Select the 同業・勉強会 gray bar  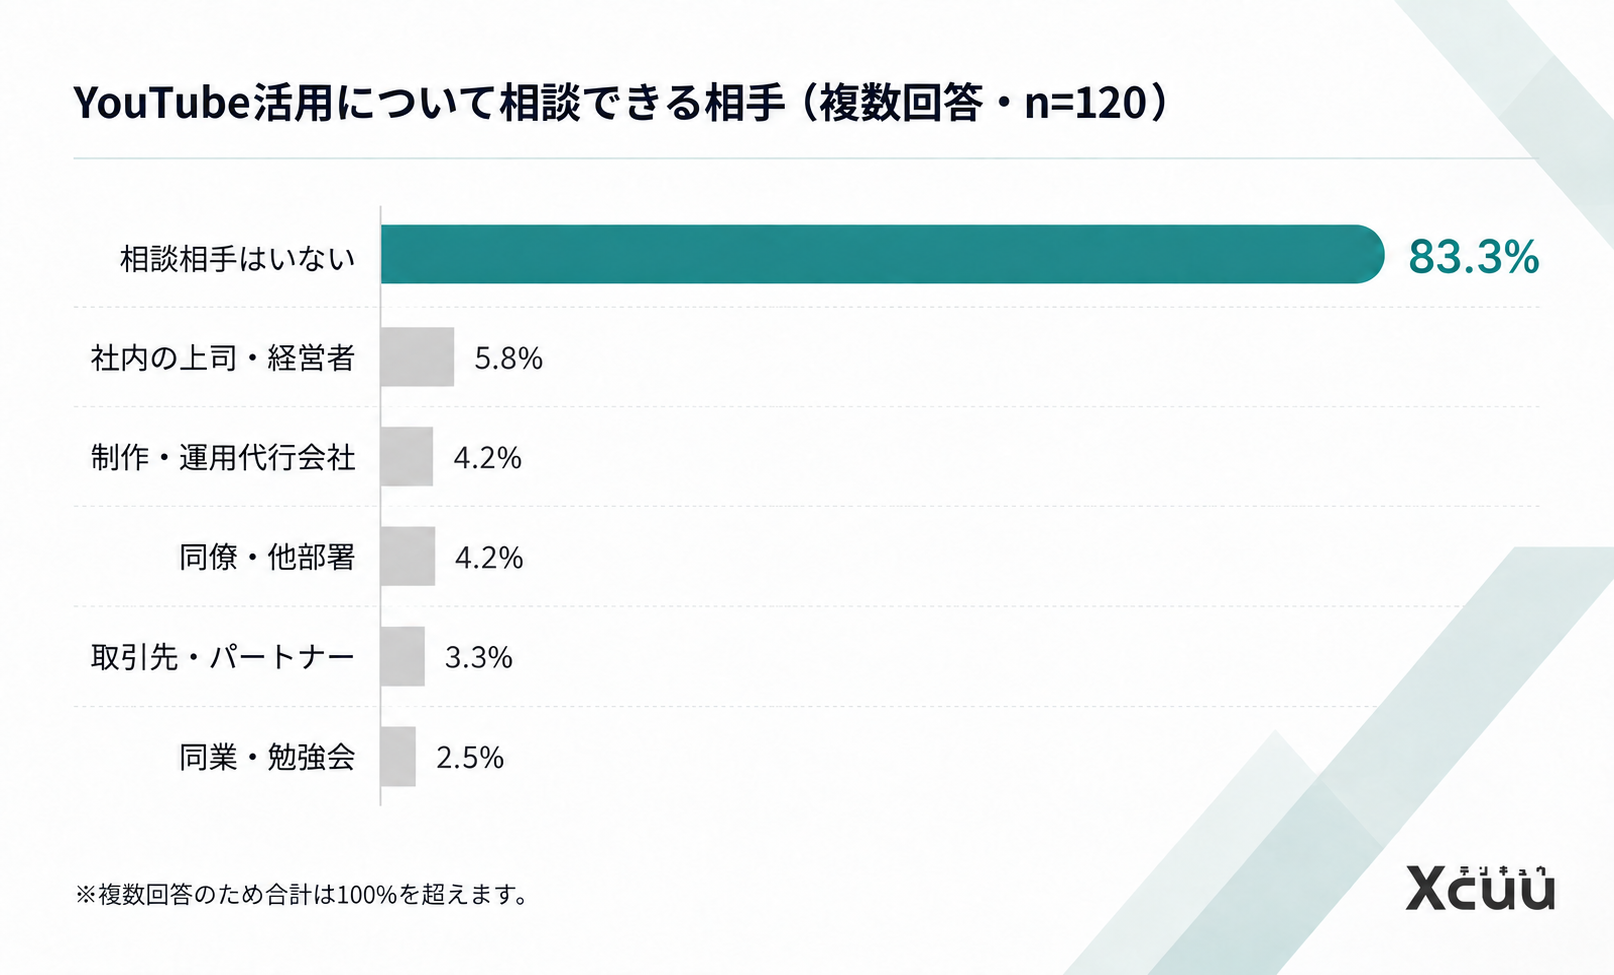pyautogui.click(x=398, y=756)
